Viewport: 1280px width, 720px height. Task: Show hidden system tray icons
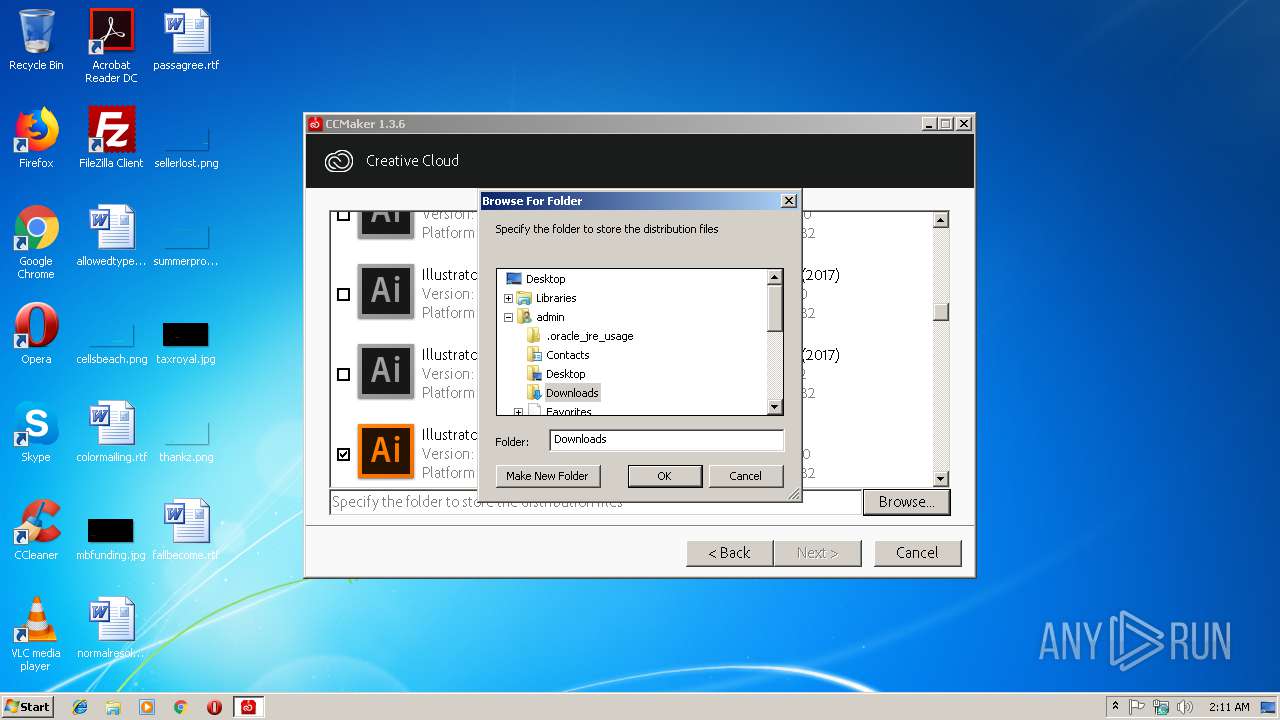(x=1115, y=707)
